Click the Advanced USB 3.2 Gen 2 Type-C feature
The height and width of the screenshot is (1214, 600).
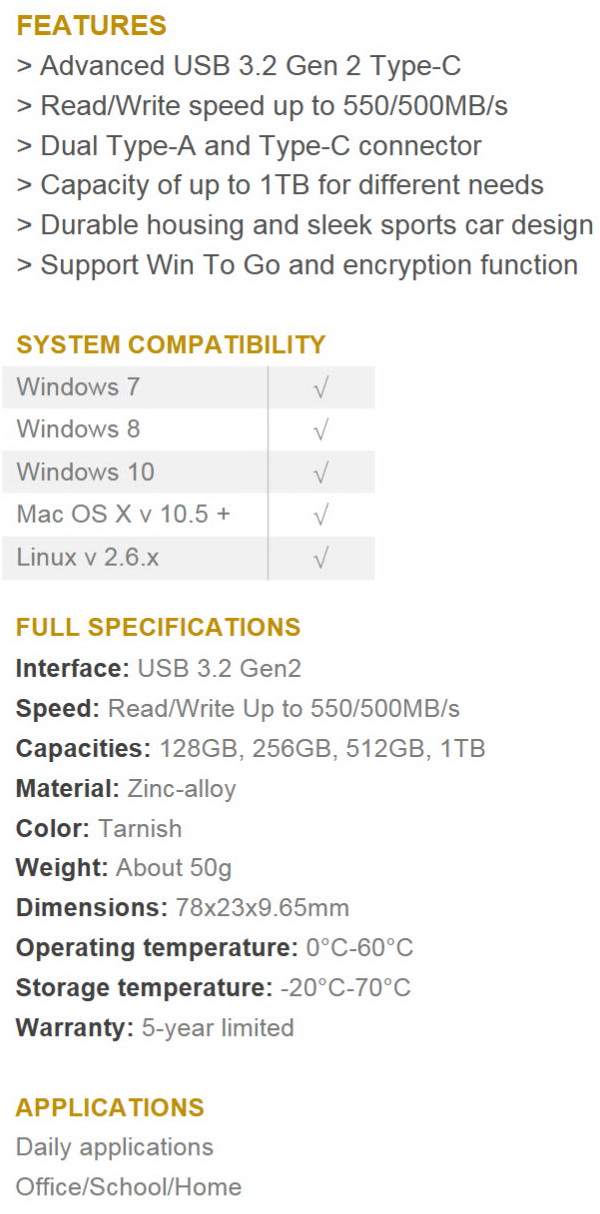click(239, 66)
